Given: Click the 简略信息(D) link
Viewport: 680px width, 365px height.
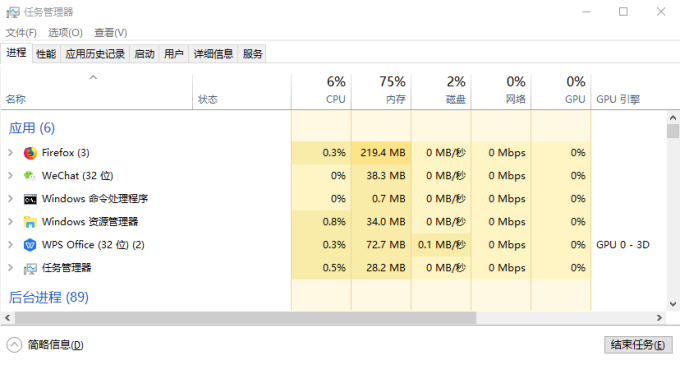Looking at the screenshot, I should coord(56,345).
